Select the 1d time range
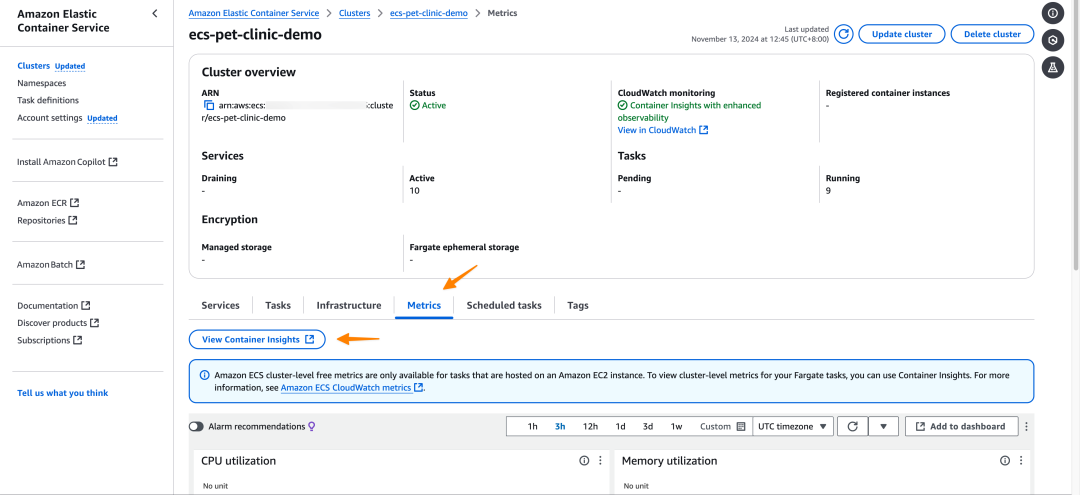Viewport: 1080px width, 495px height. tap(621, 426)
